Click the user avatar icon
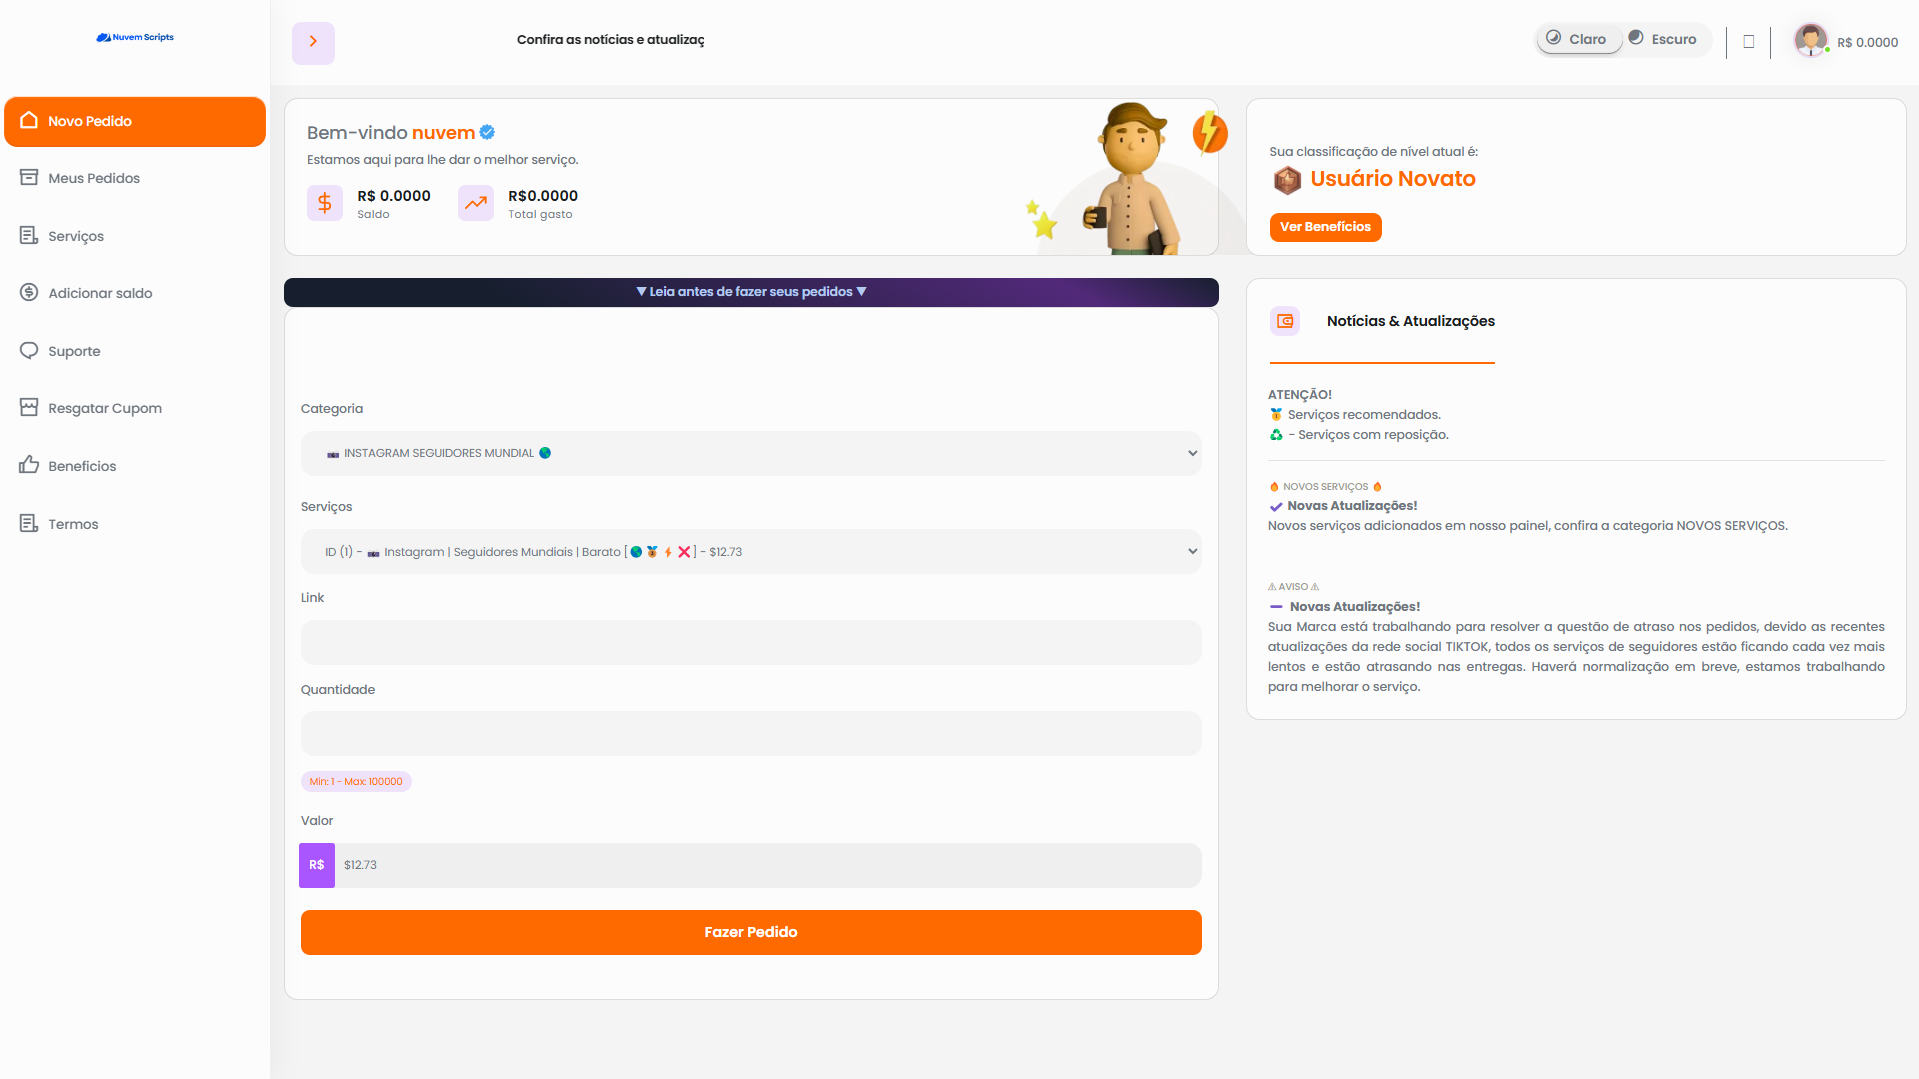 point(1810,40)
